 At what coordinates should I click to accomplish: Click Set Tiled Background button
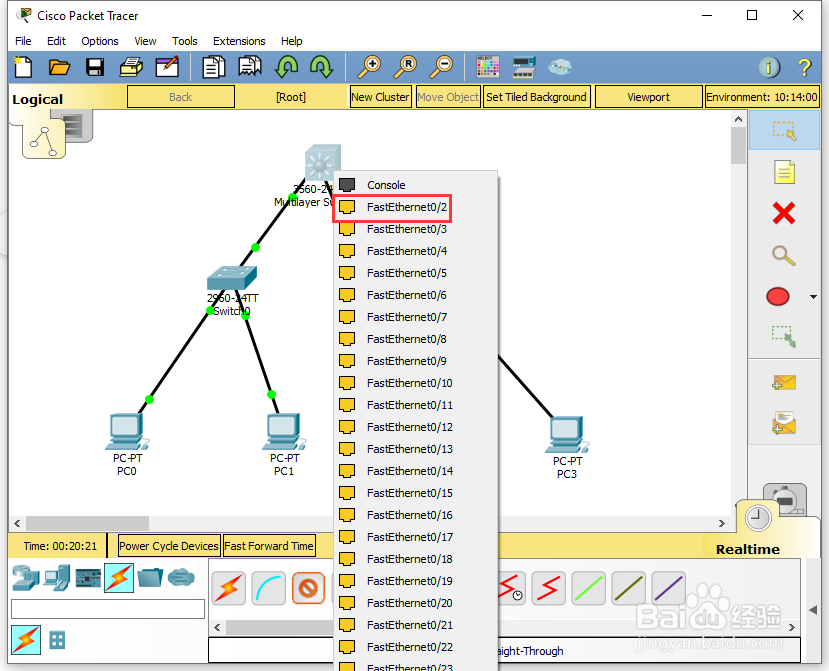coord(536,97)
